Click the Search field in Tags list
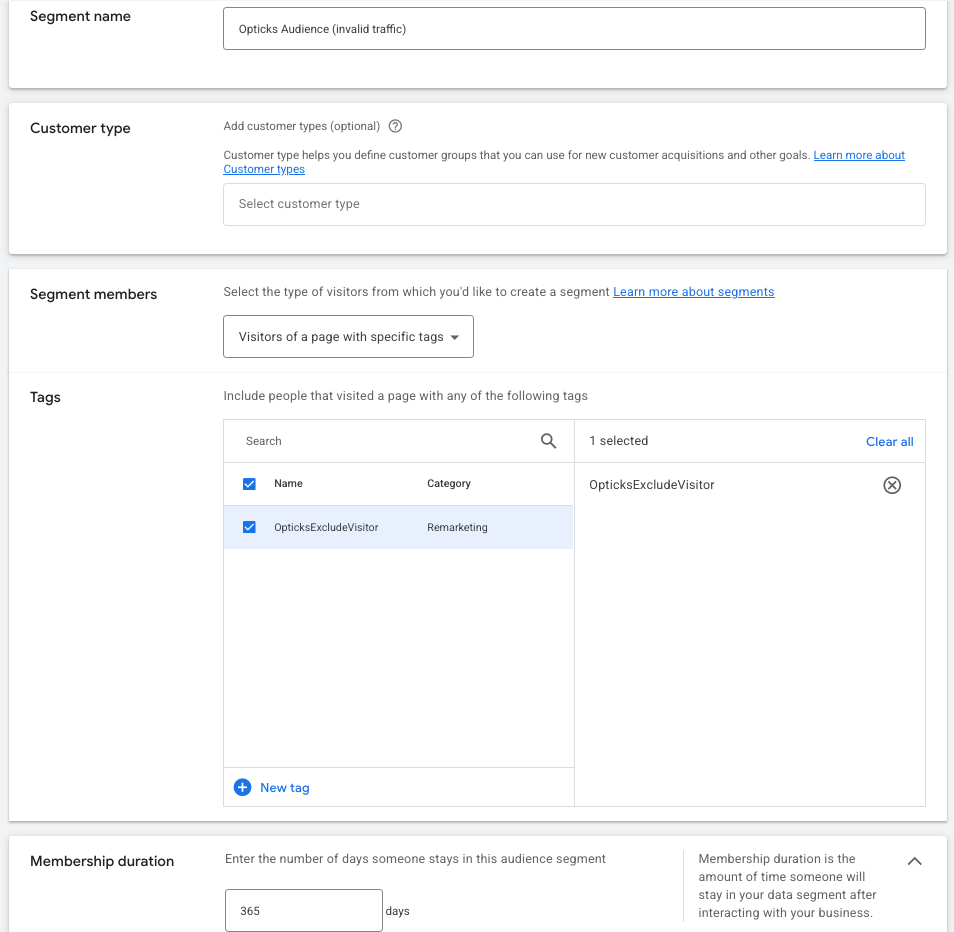Screen dimensions: 954x932 [x=385, y=441]
